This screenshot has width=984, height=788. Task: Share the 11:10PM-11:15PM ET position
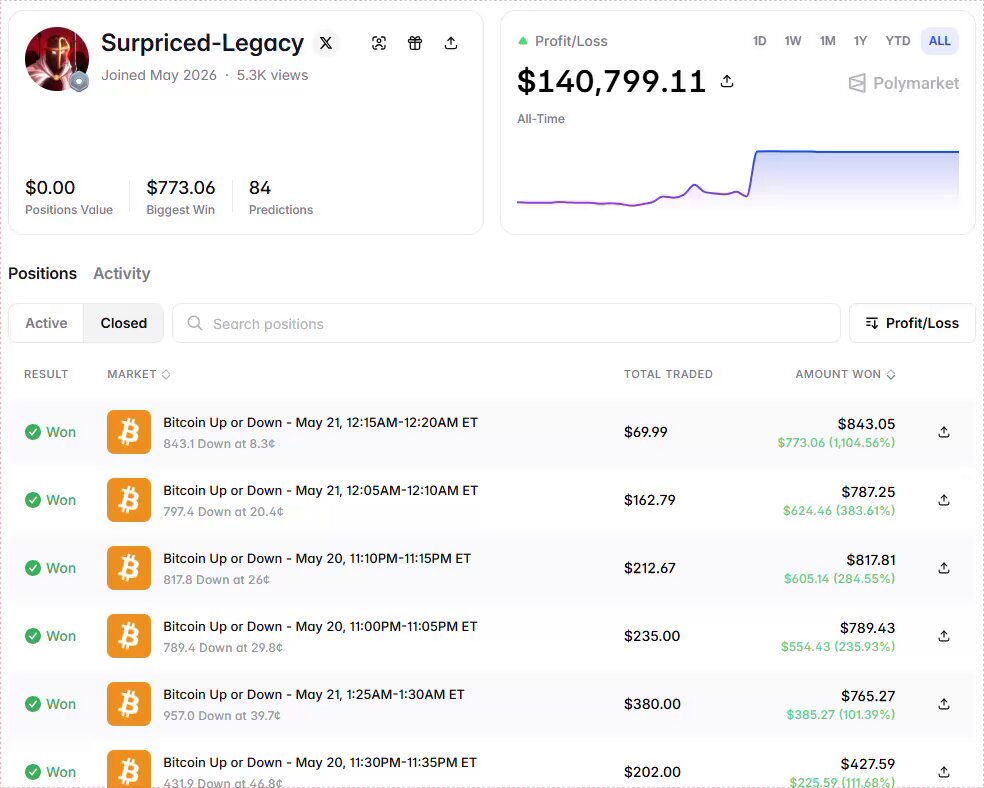(x=944, y=568)
